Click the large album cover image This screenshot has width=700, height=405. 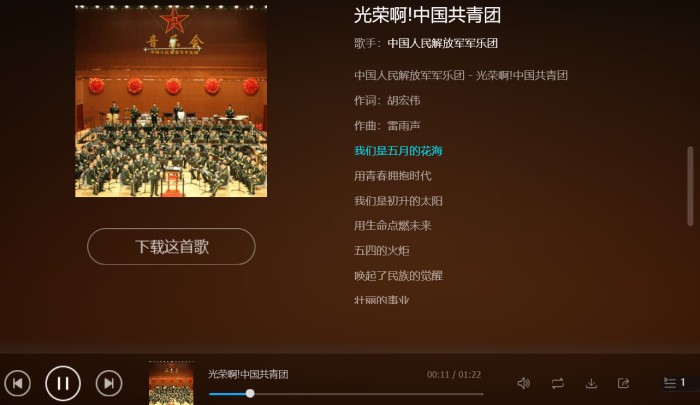171,101
